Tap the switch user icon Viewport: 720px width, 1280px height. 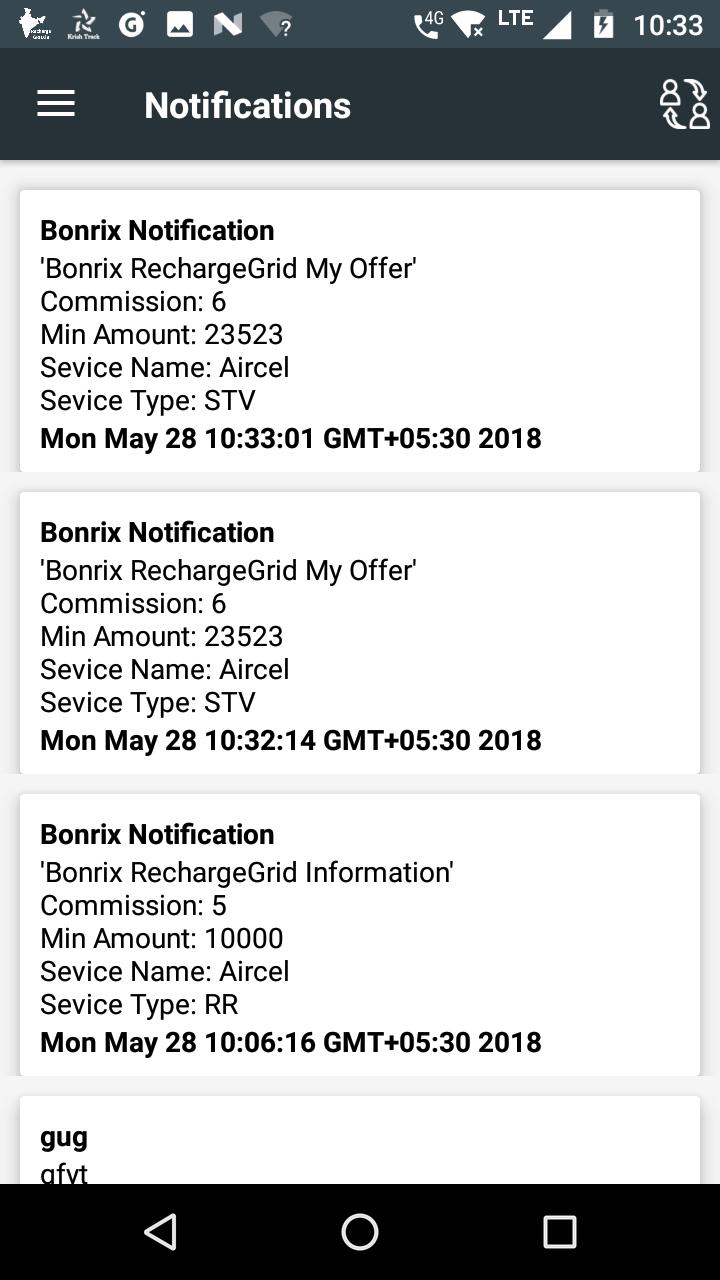pos(684,104)
